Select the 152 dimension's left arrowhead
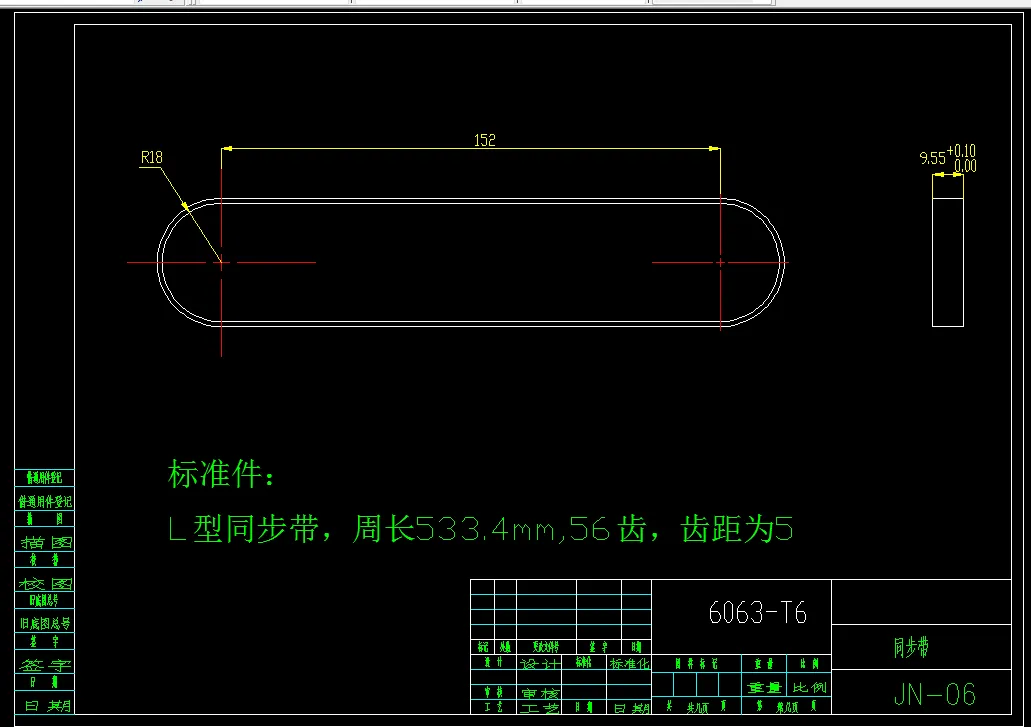 pyautogui.click(x=227, y=149)
